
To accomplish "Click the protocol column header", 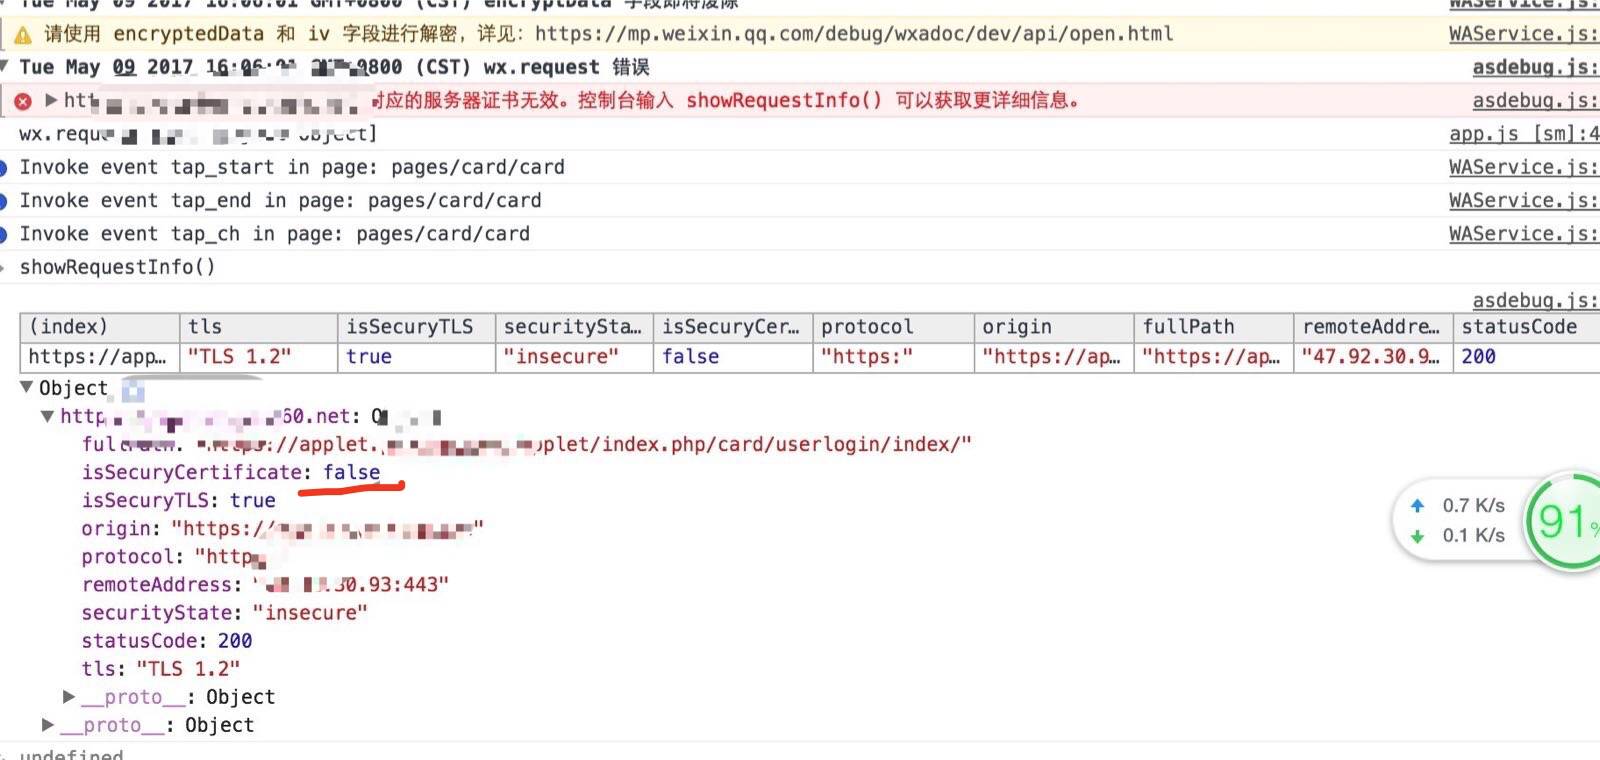I will (x=893, y=327).
